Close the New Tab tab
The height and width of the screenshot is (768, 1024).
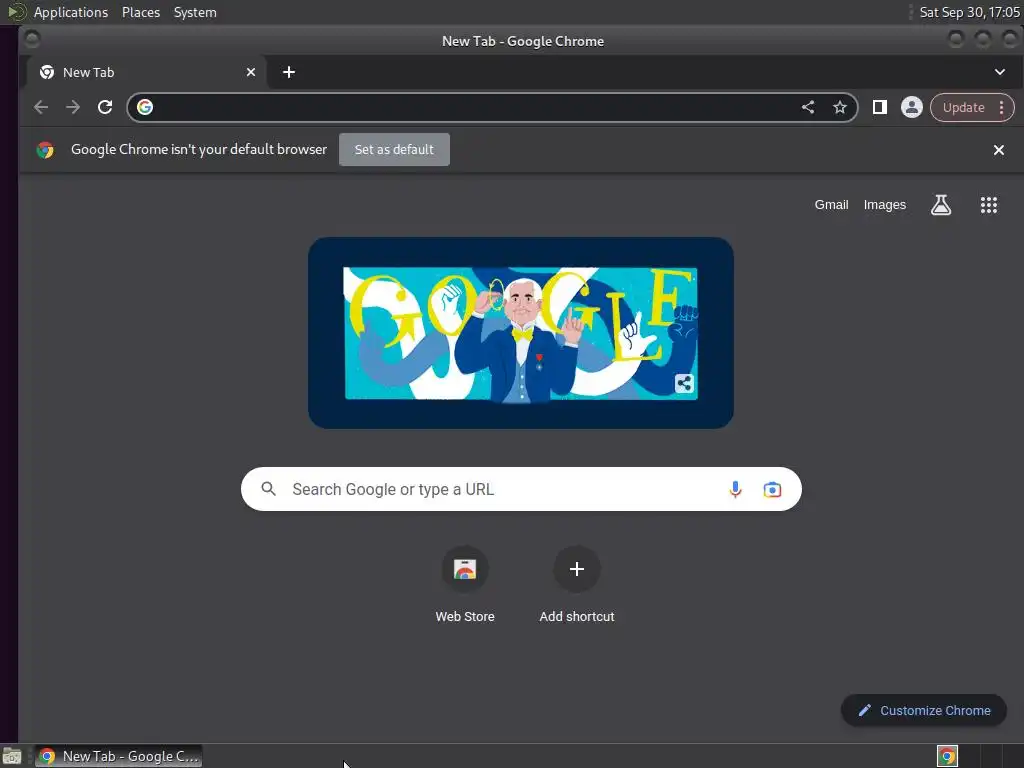(251, 72)
